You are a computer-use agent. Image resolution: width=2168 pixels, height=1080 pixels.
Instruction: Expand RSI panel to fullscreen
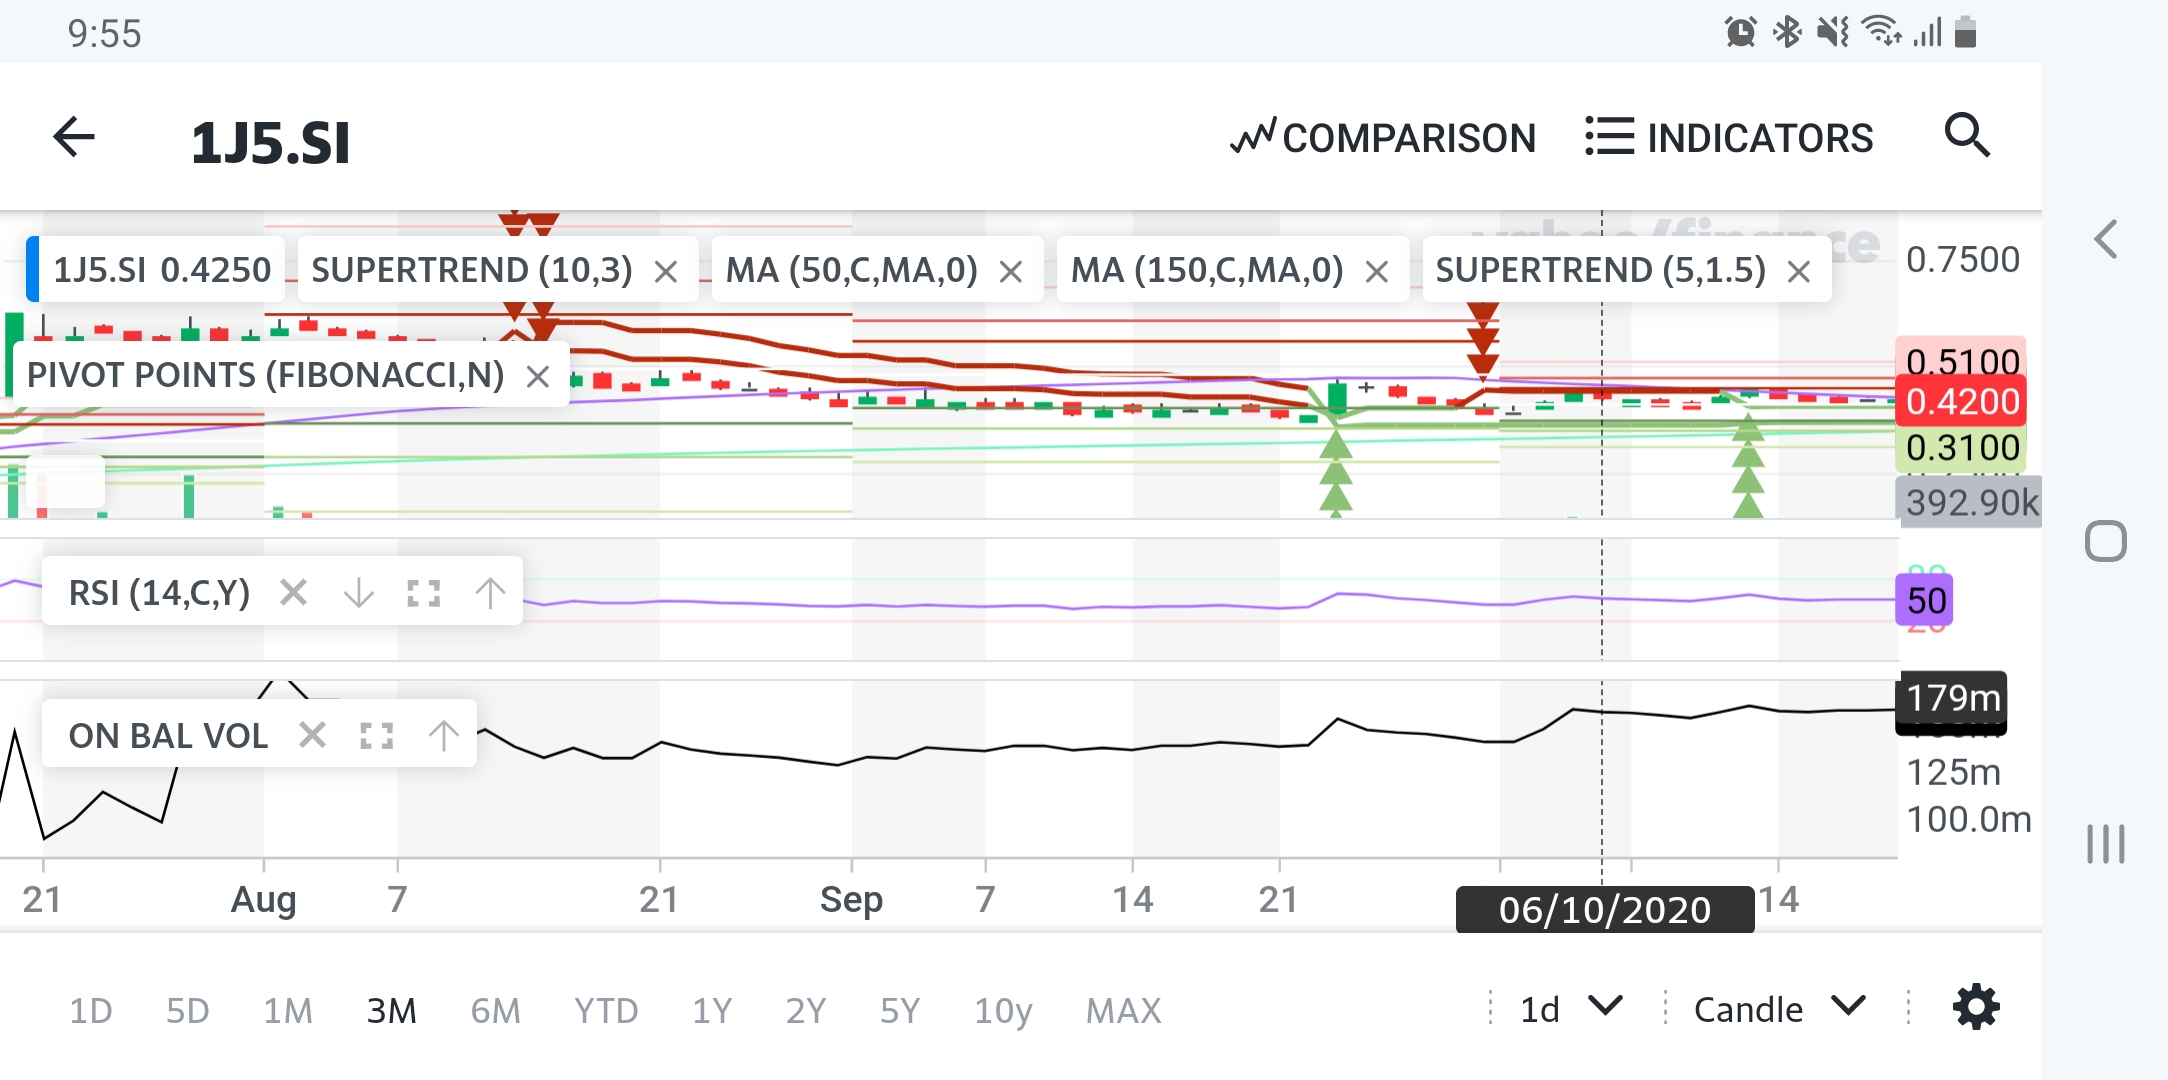pyautogui.click(x=424, y=593)
